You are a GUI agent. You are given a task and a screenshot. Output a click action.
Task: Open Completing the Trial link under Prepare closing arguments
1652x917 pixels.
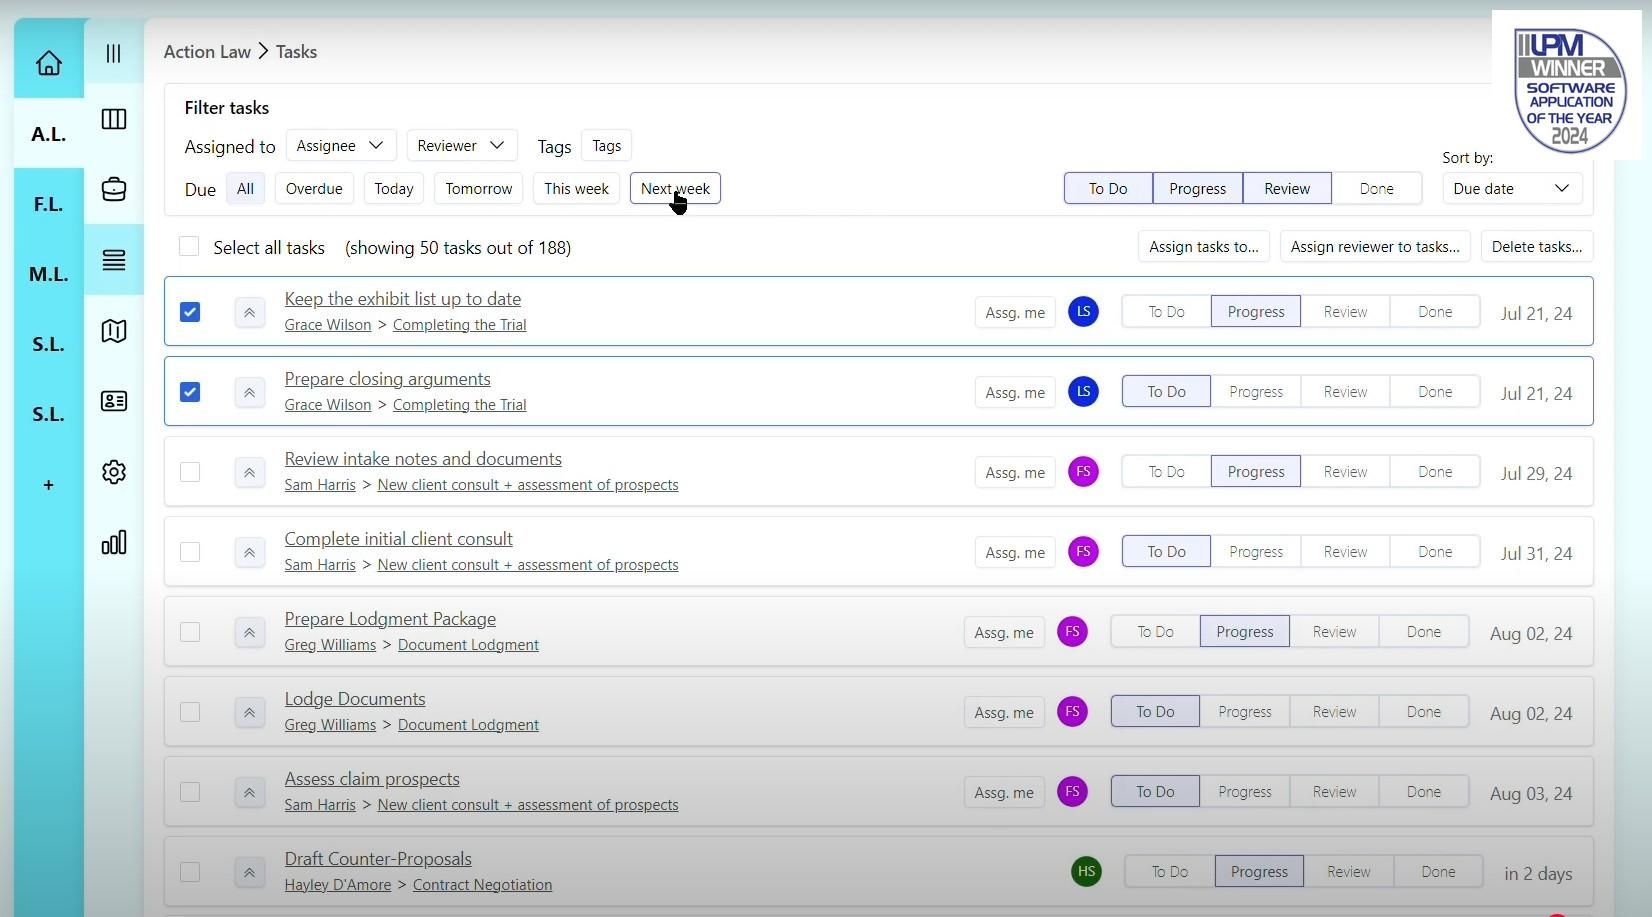(x=459, y=405)
